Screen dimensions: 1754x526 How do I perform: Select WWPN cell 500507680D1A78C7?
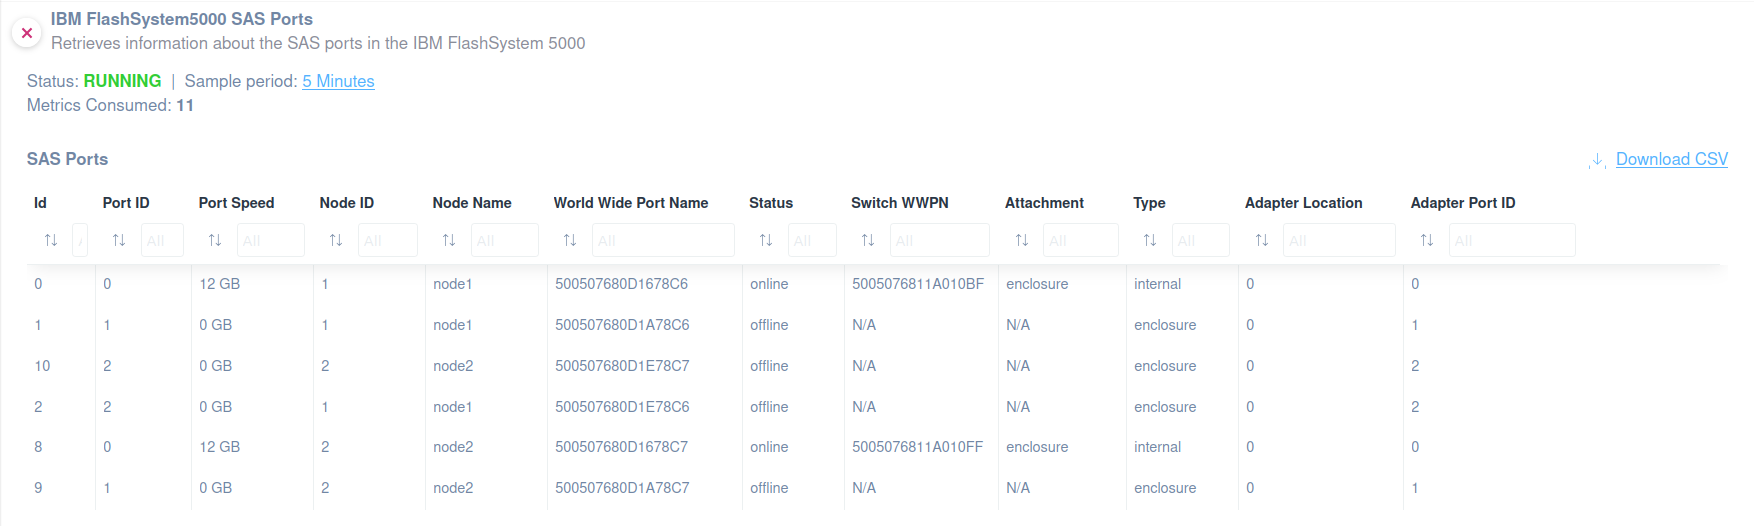622,488
